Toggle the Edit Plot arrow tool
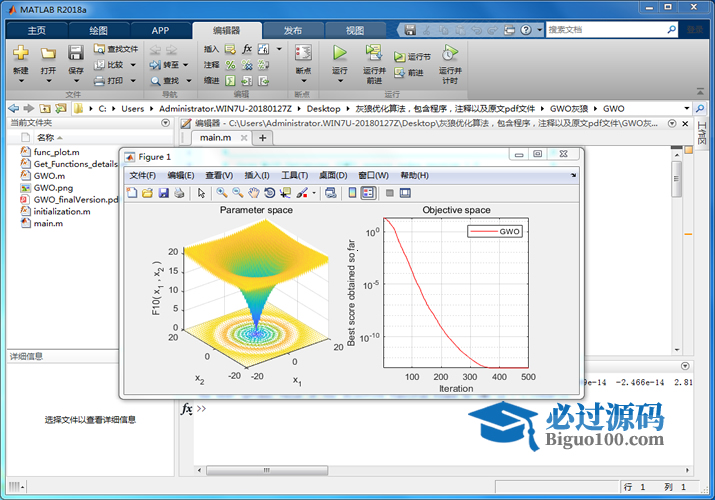This screenshot has width=715, height=500. coord(201,193)
